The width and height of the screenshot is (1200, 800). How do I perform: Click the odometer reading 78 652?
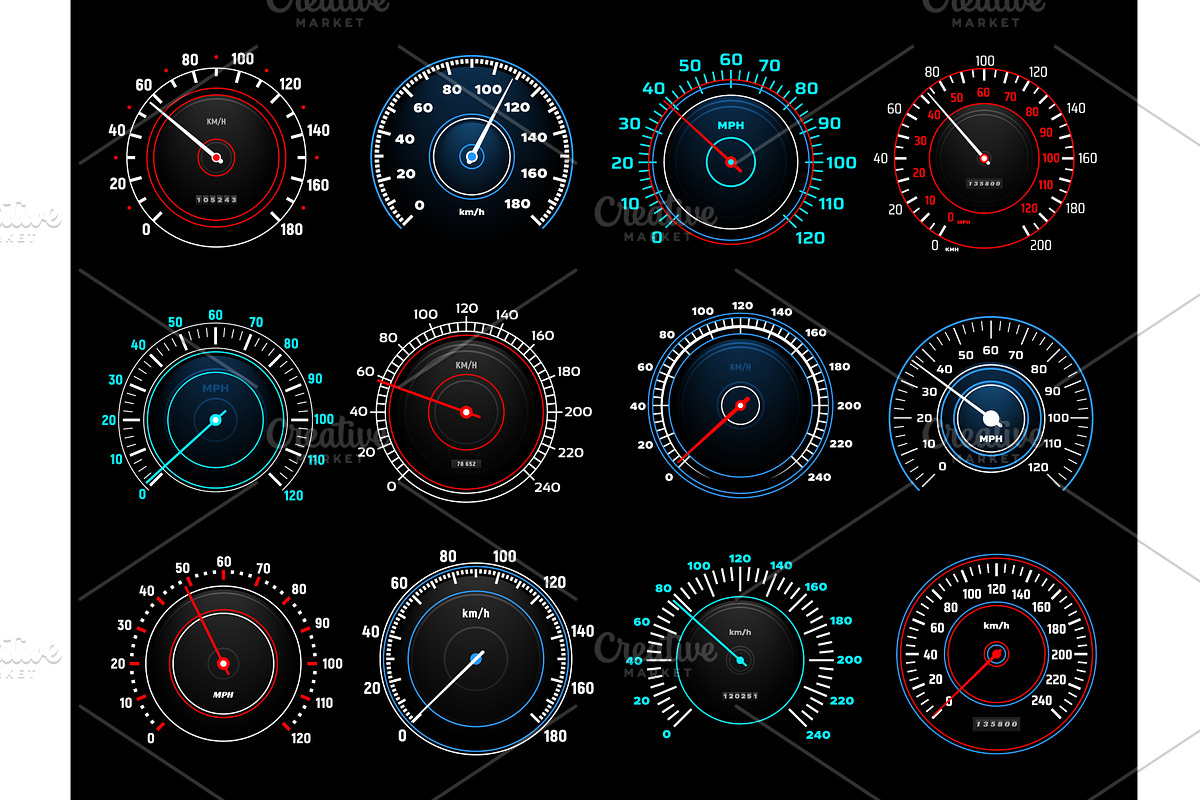tap(465, 463)
